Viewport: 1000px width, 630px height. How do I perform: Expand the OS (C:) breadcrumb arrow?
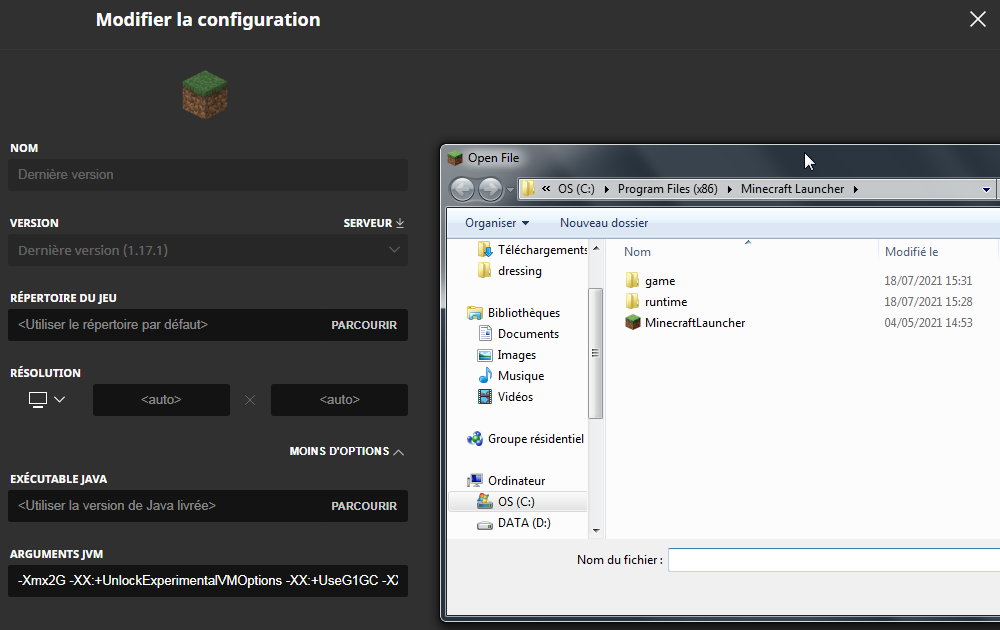point(606,189)
